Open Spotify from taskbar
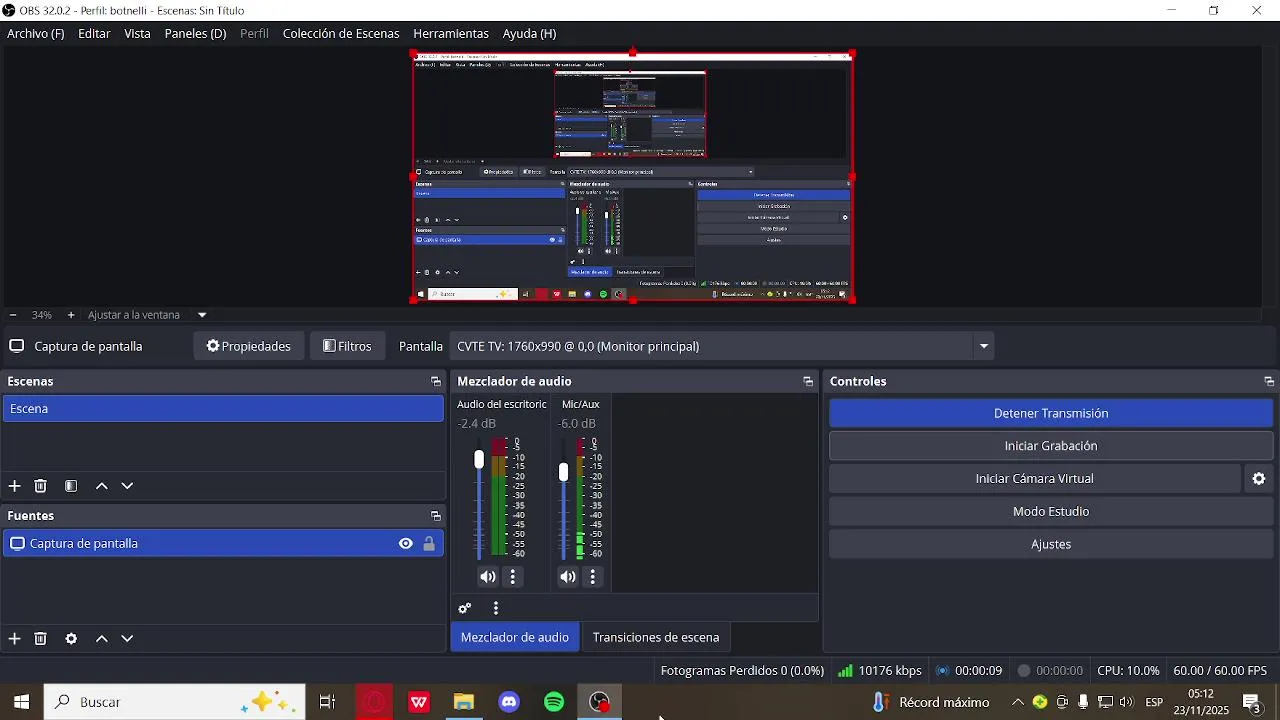1280x720 pixels. point(555,702)
